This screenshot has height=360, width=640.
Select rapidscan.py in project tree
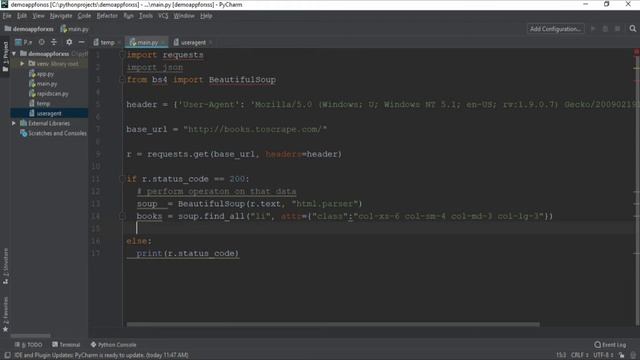click(49, 93)
